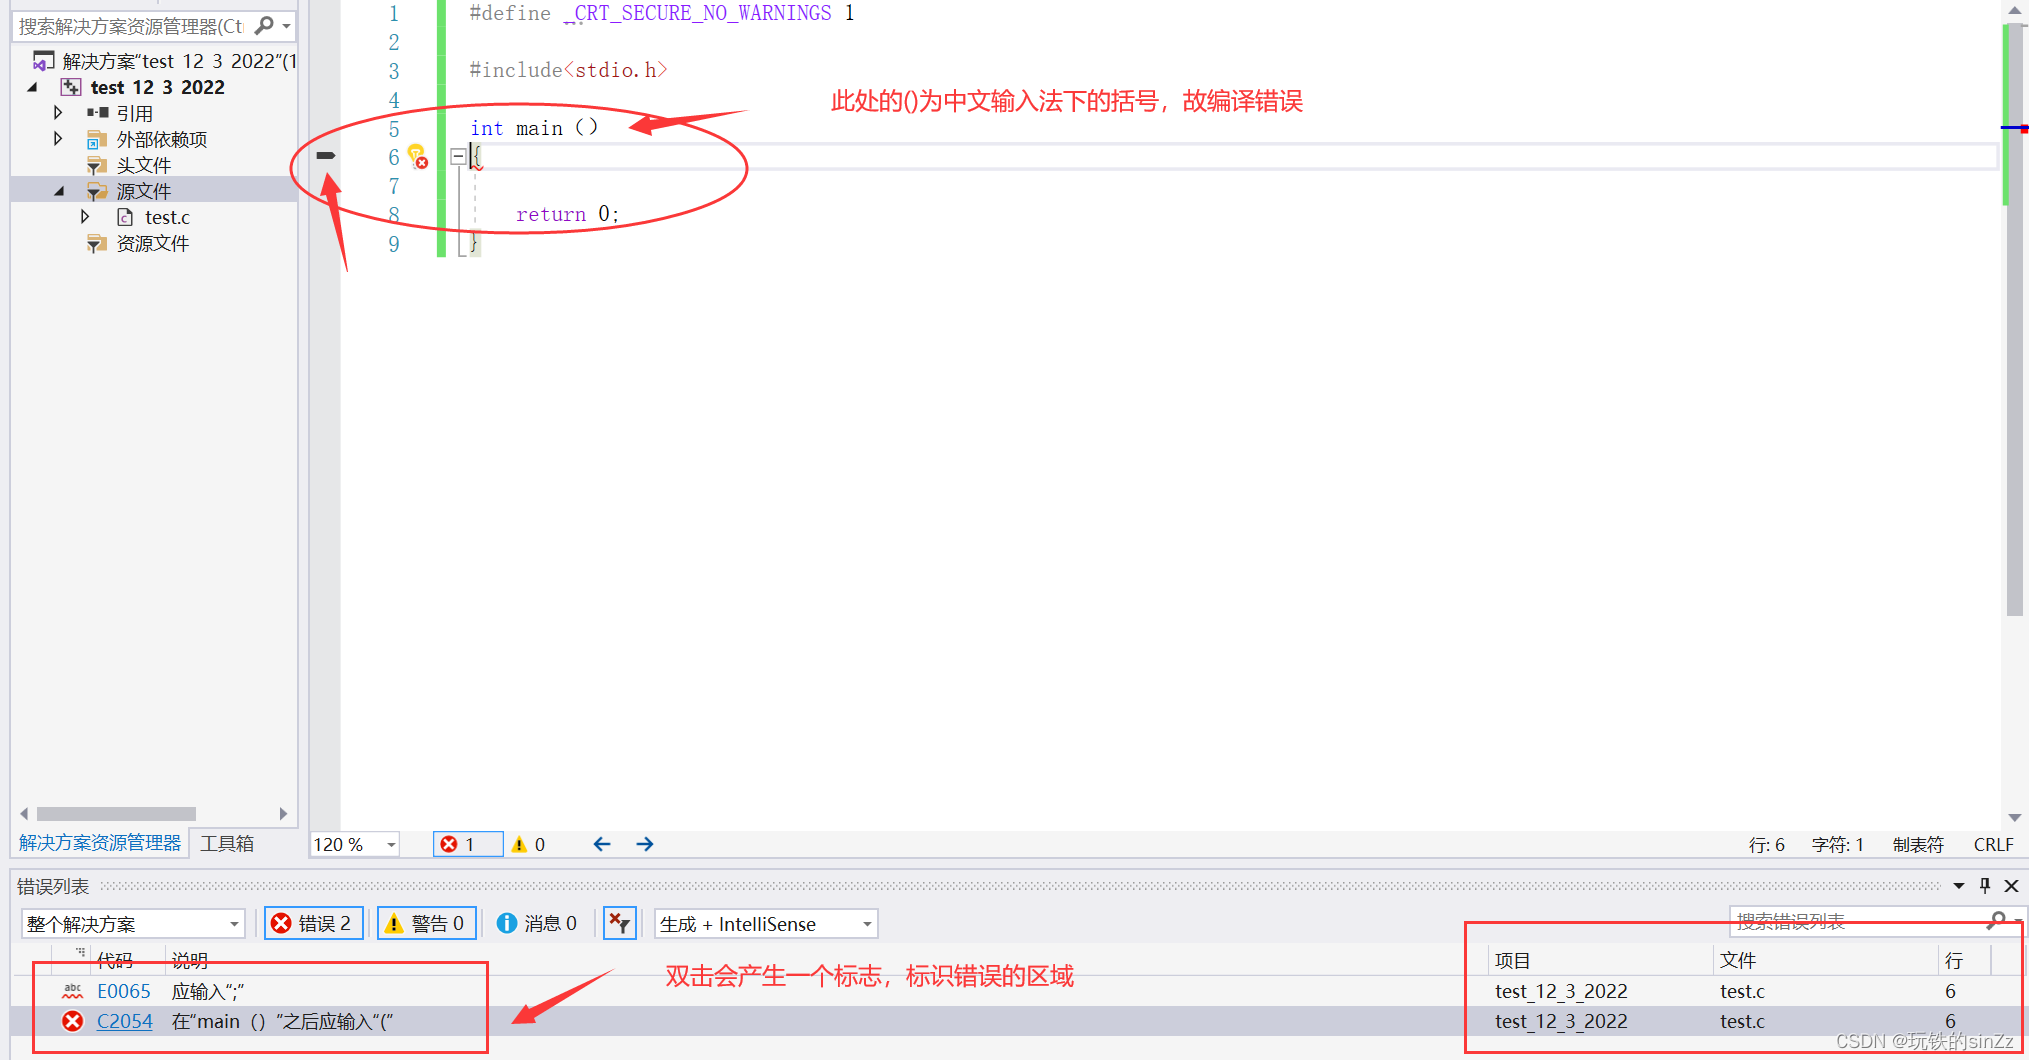Click the editor warning count indicator
This screenshot has width=2029, height=1060.
coord(529,844)
